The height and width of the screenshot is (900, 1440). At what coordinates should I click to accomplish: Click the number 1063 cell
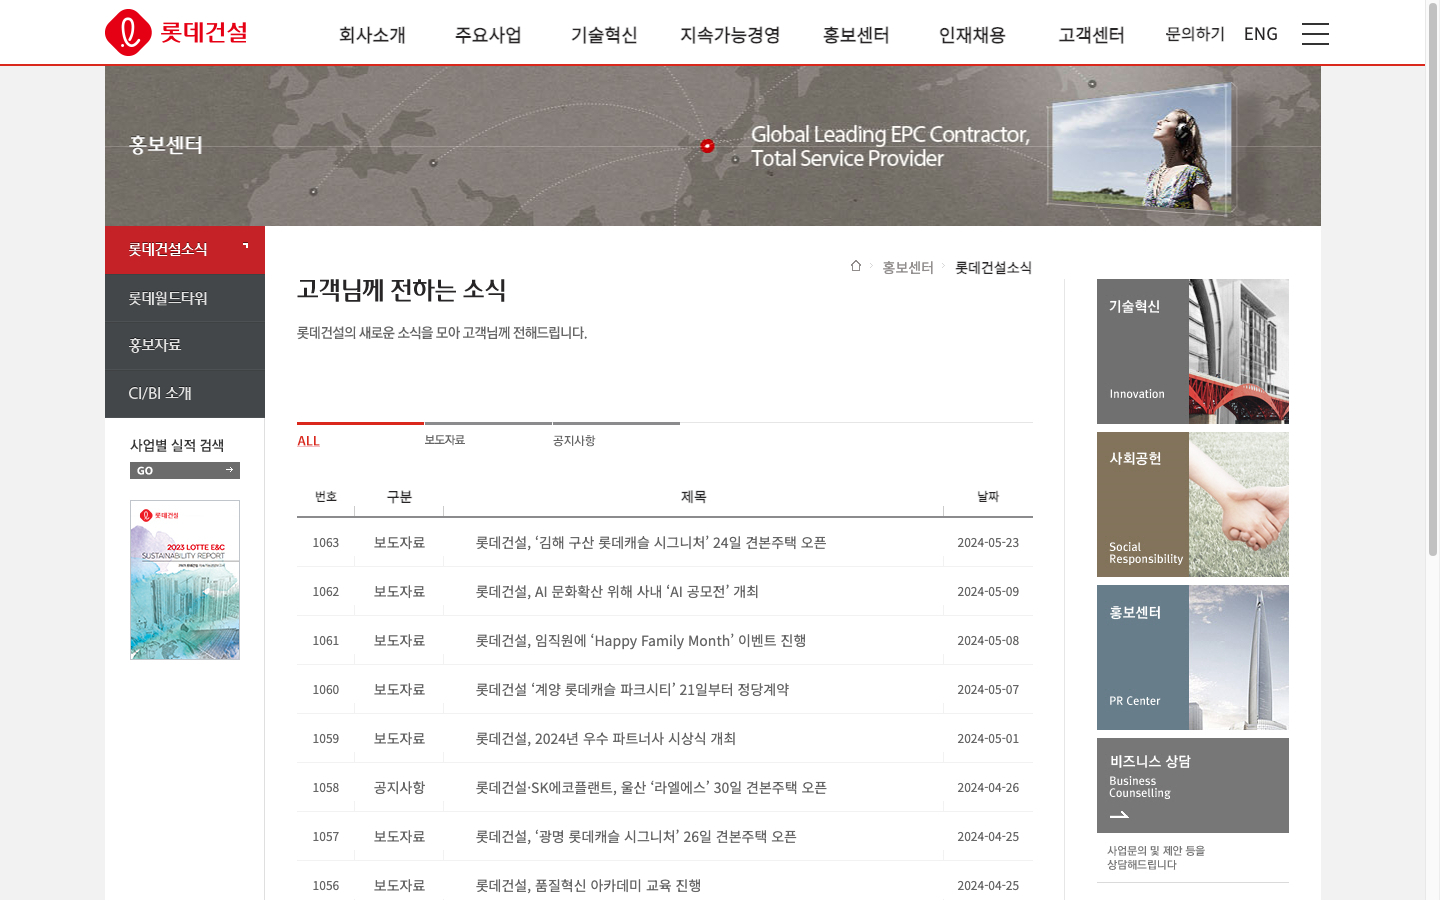click(x=326, y=542)
